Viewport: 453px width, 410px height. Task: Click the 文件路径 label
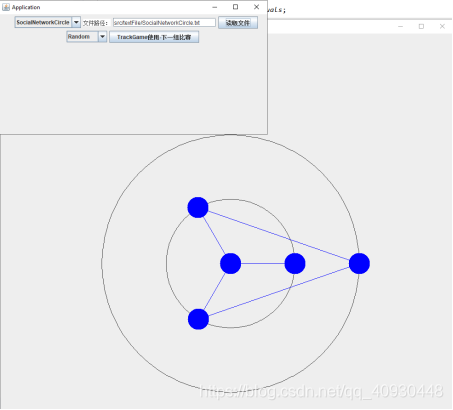(x=95, y=23)
